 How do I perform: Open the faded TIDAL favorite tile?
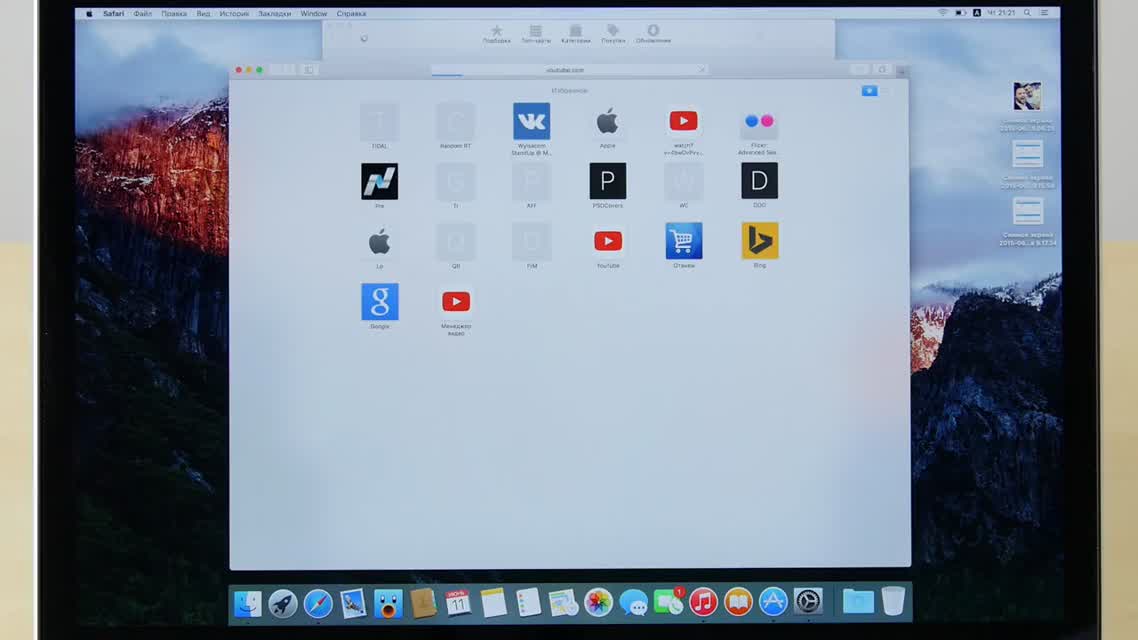click(x=380, y=121)
